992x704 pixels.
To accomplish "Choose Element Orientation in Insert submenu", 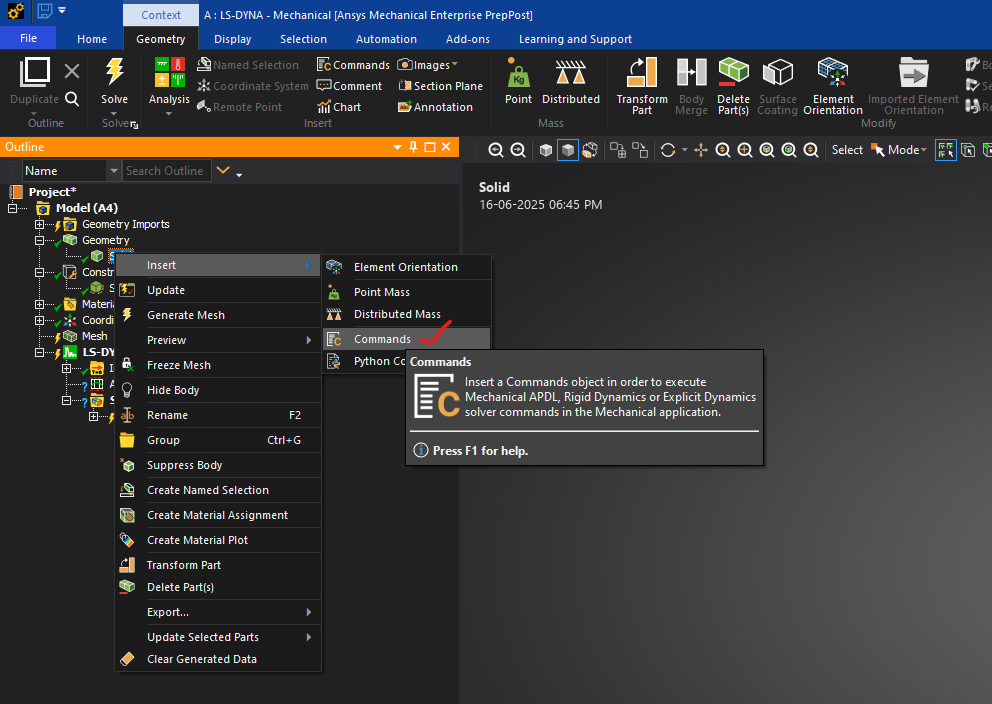I will coord(406,267).
